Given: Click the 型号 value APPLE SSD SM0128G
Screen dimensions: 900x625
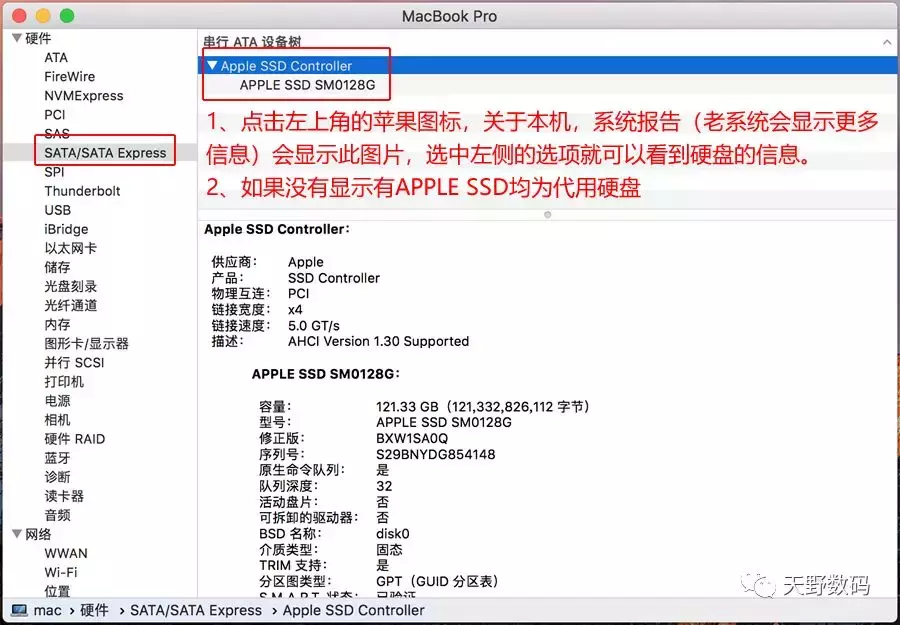Looking at the screenshot, I should (444, 422).
